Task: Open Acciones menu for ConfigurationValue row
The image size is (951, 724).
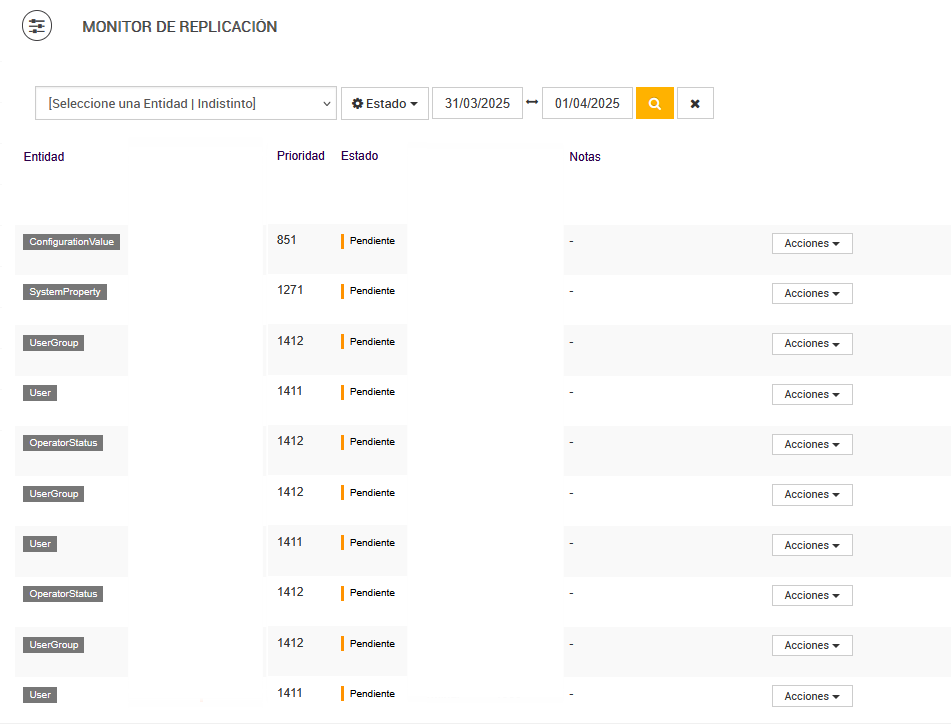Action: (812, 244)
